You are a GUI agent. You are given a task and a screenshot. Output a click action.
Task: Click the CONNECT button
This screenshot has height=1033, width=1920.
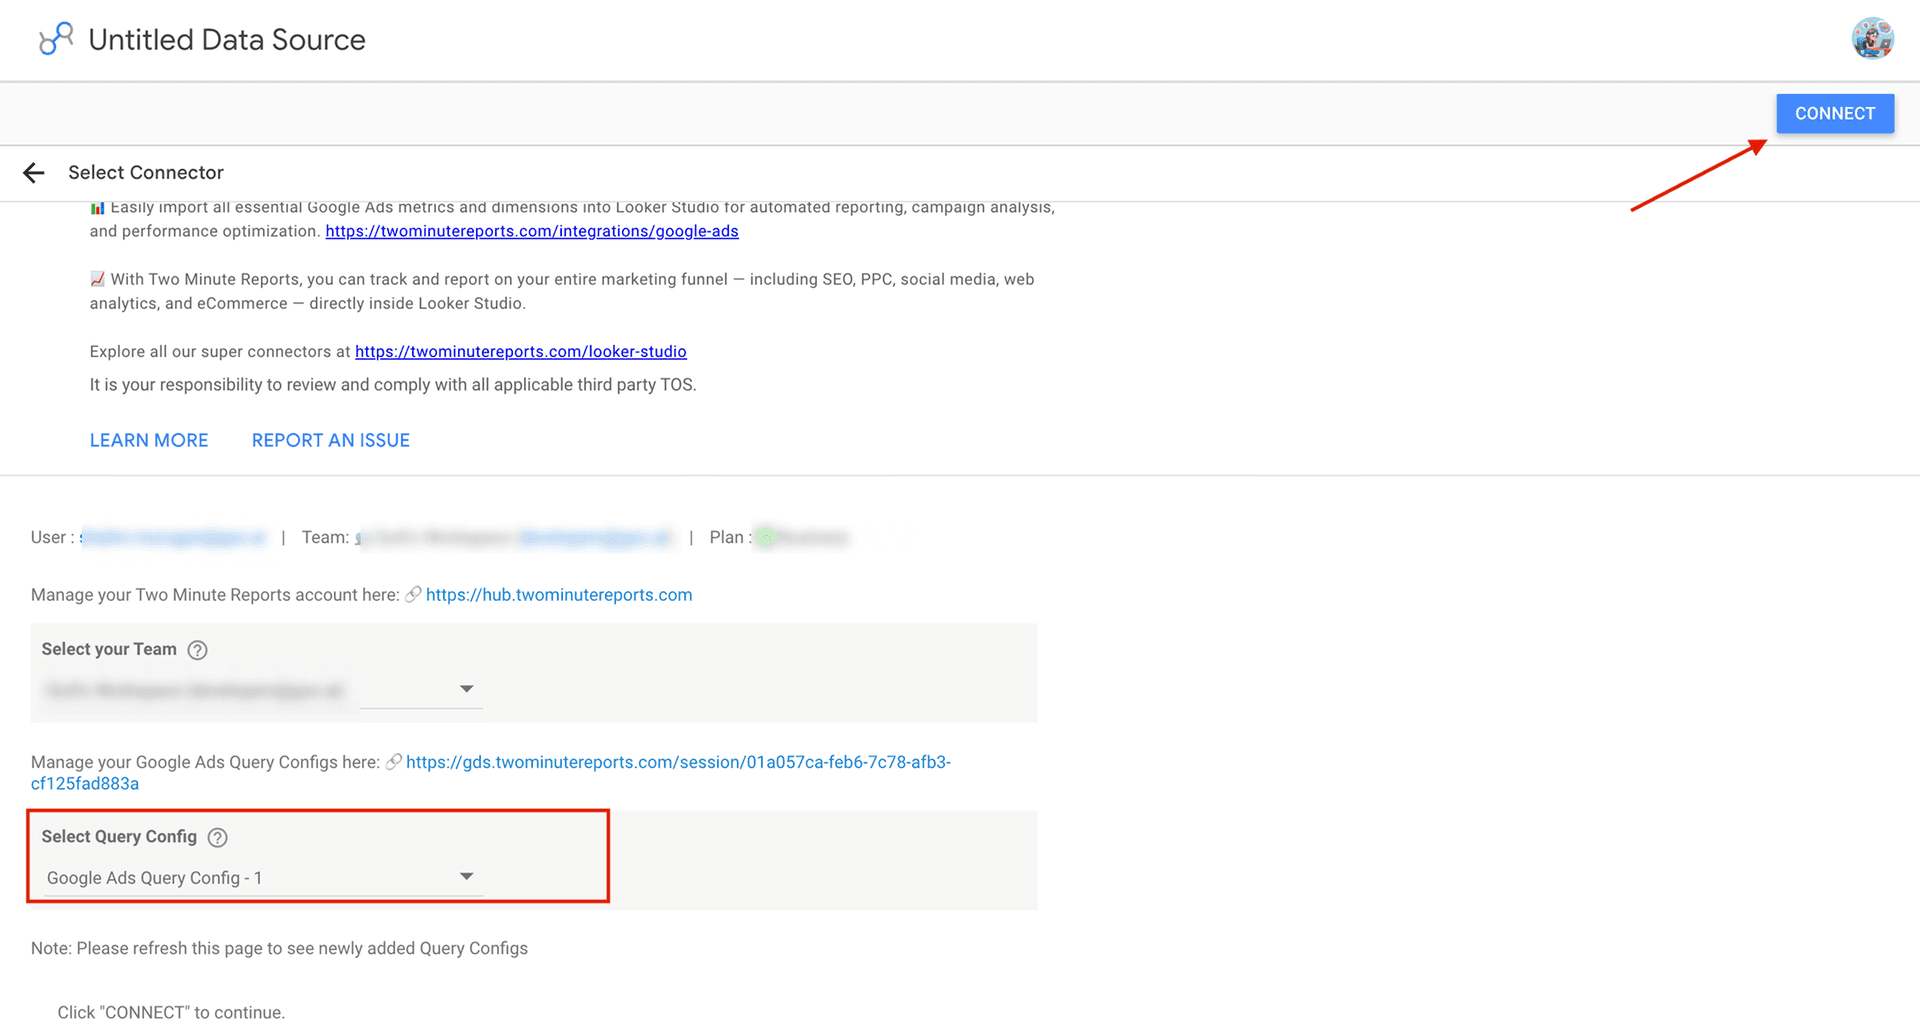1835,114
